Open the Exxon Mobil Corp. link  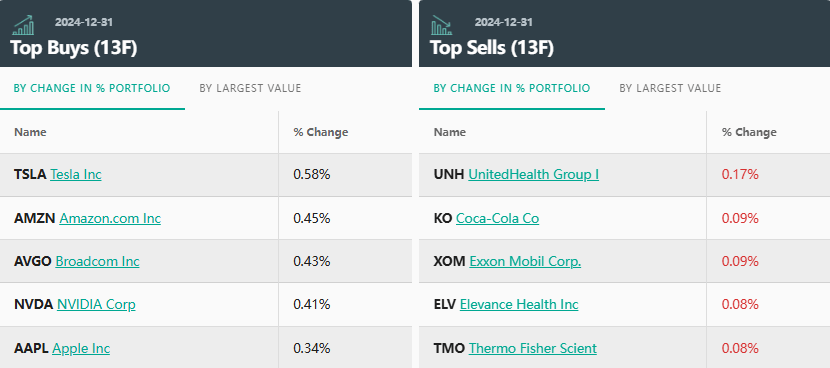click(525, 262)
